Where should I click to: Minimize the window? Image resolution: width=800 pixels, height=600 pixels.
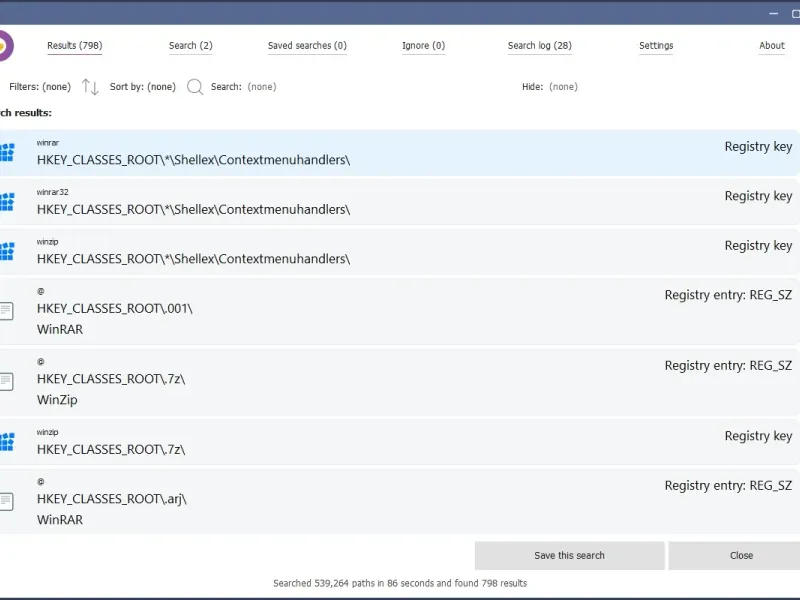[x=773, y=13]
